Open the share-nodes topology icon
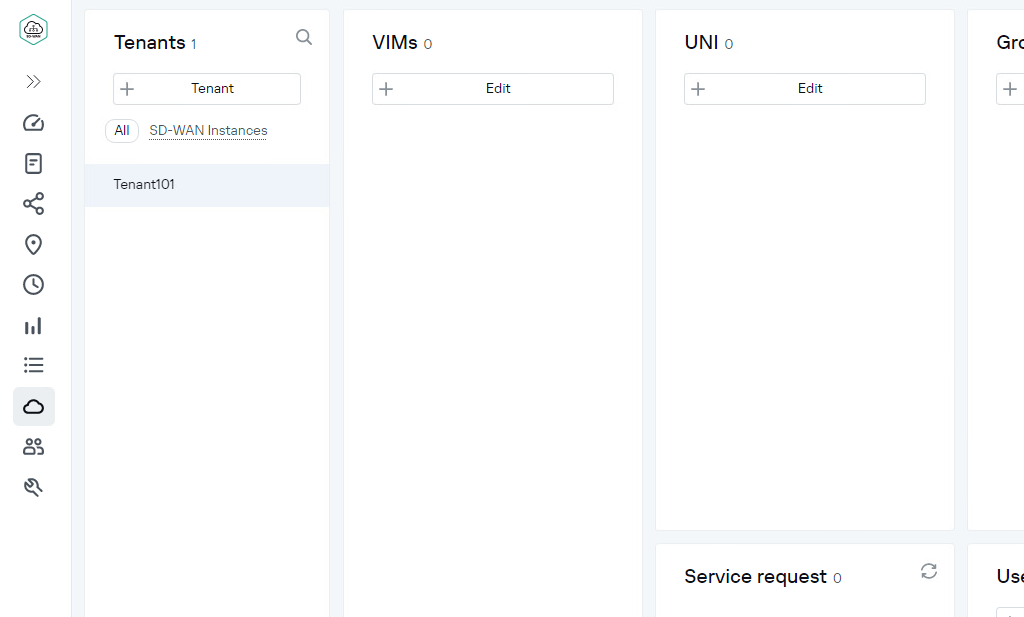This screenshot has width=1024, height=617. (x=34, y=204)
